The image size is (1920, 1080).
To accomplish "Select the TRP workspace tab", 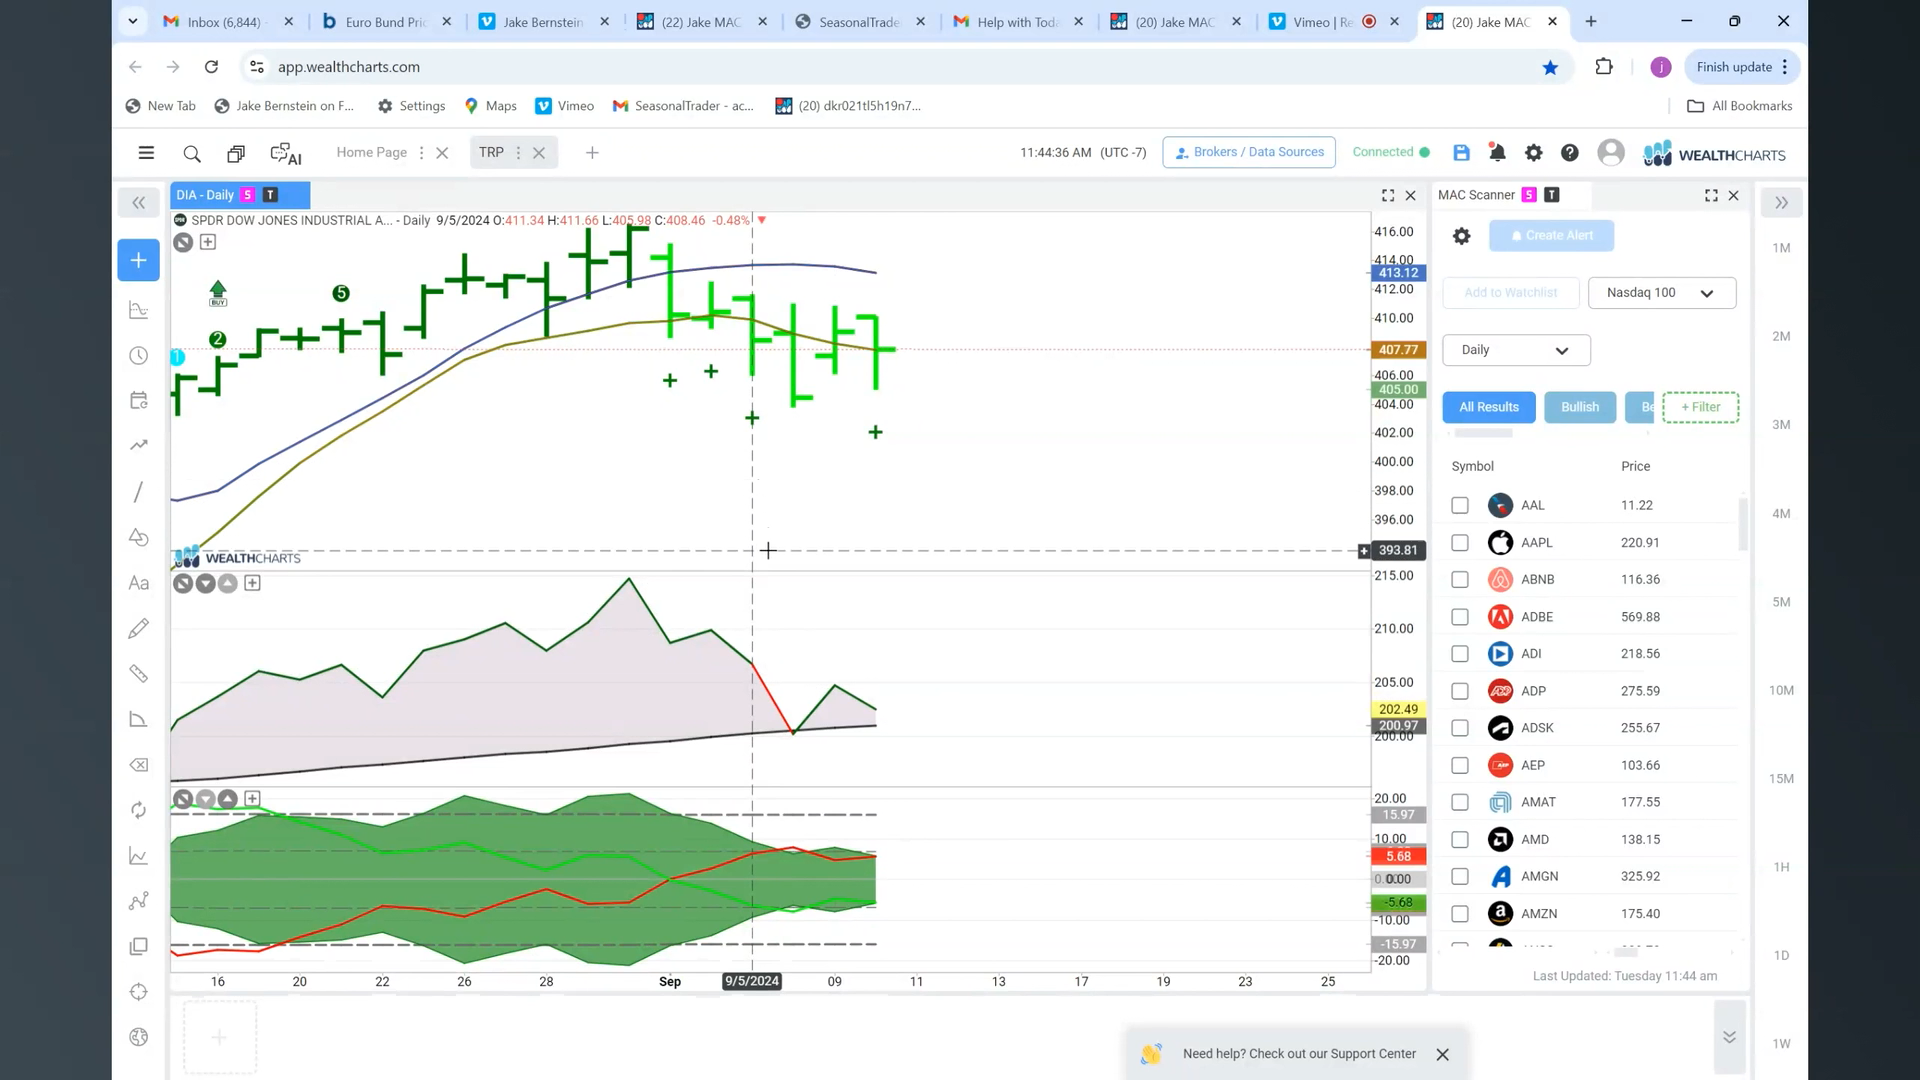I will [x=491, y=152].
